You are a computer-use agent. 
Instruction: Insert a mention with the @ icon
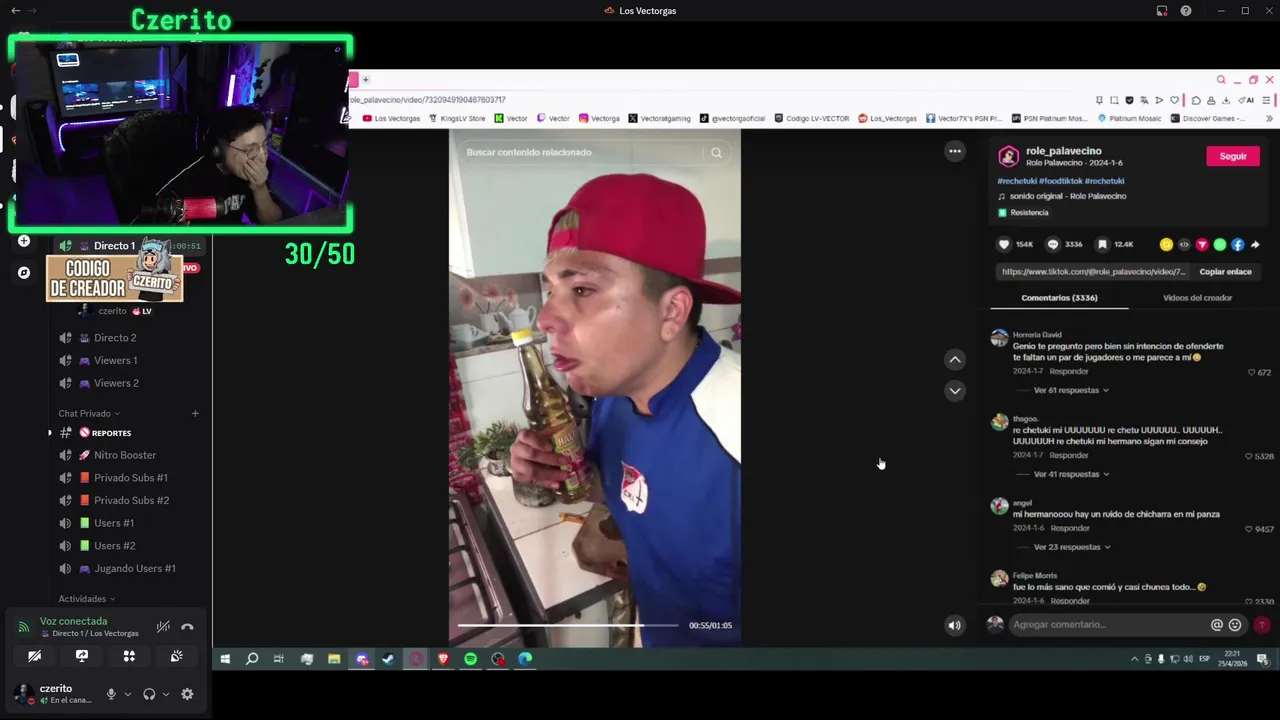1217,625
